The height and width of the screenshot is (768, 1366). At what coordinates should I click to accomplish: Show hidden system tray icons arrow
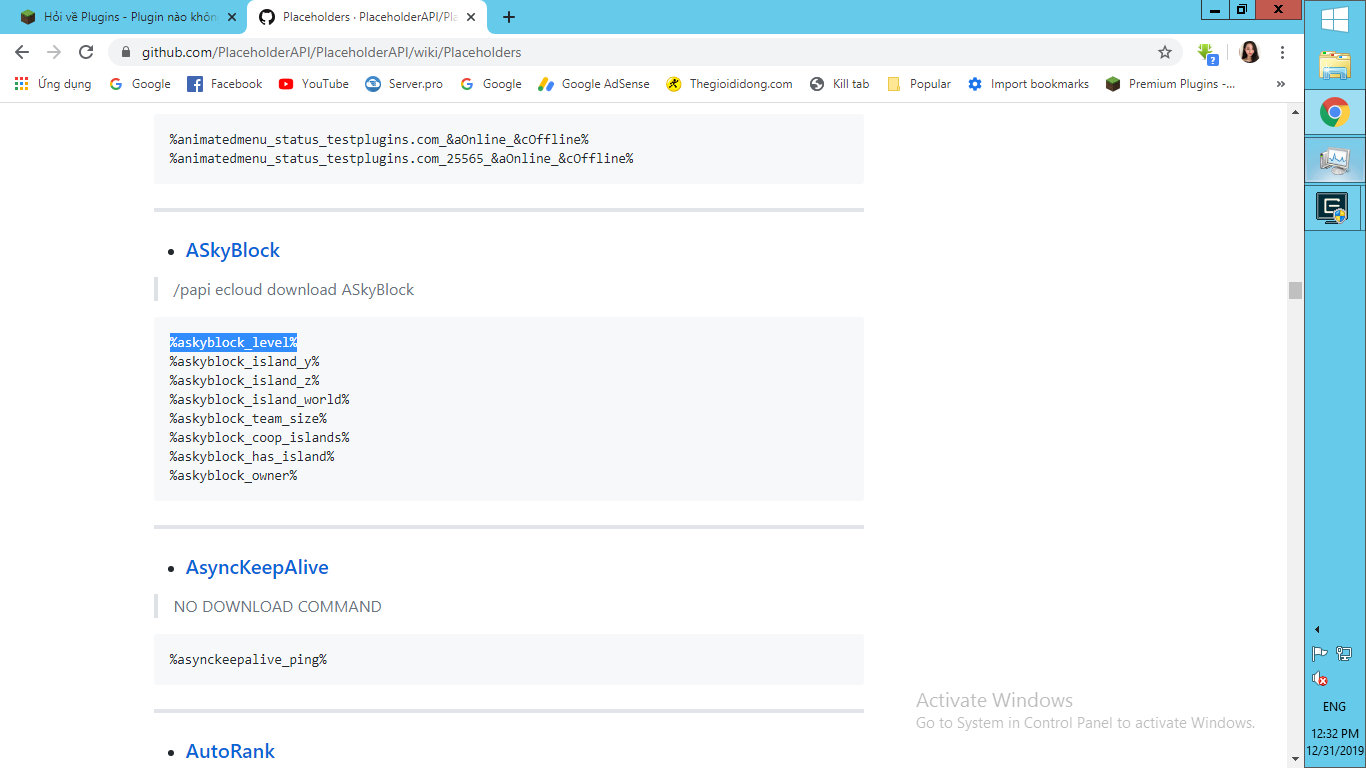pos(1317,629)
